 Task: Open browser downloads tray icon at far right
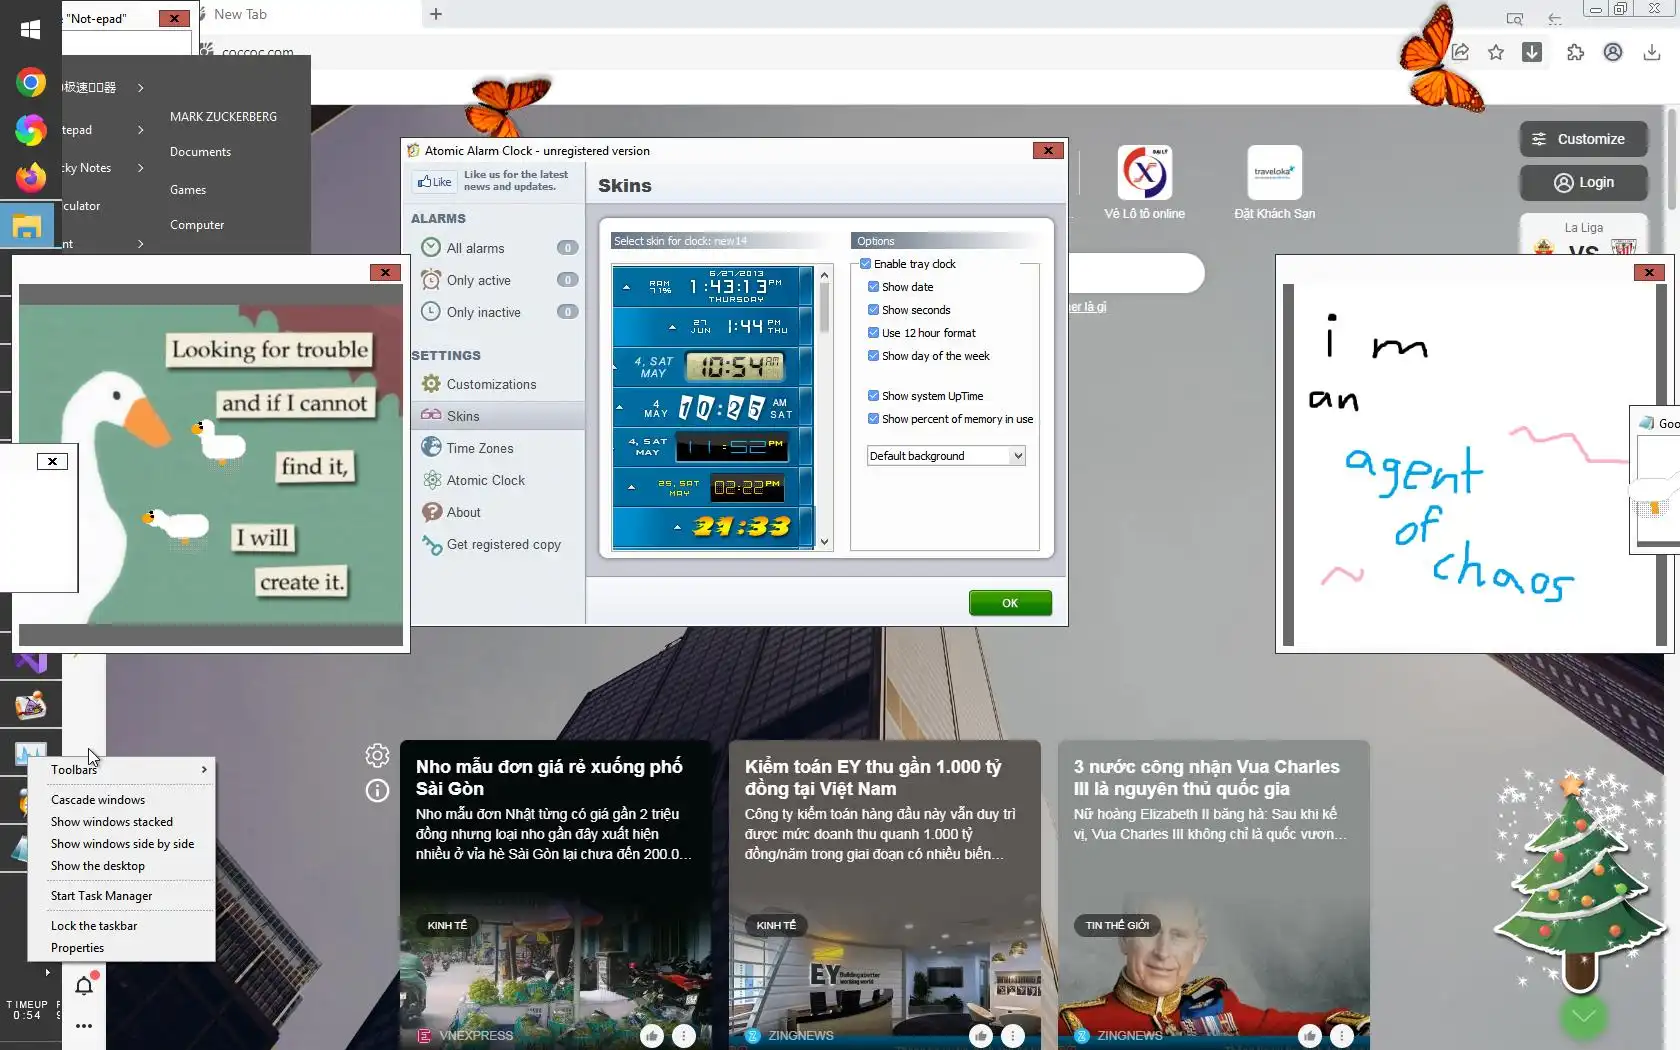[1651, 52]
